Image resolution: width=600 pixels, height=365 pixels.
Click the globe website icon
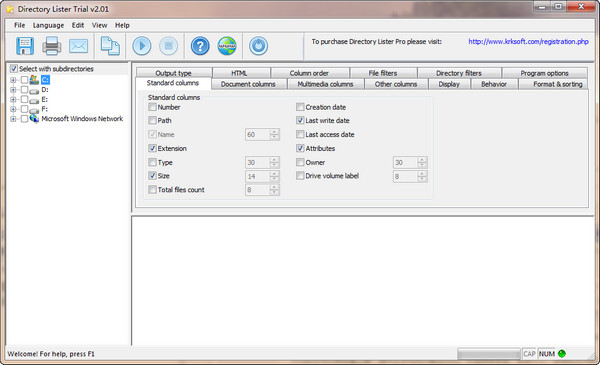pyautogui.click(x=227, y=46)
